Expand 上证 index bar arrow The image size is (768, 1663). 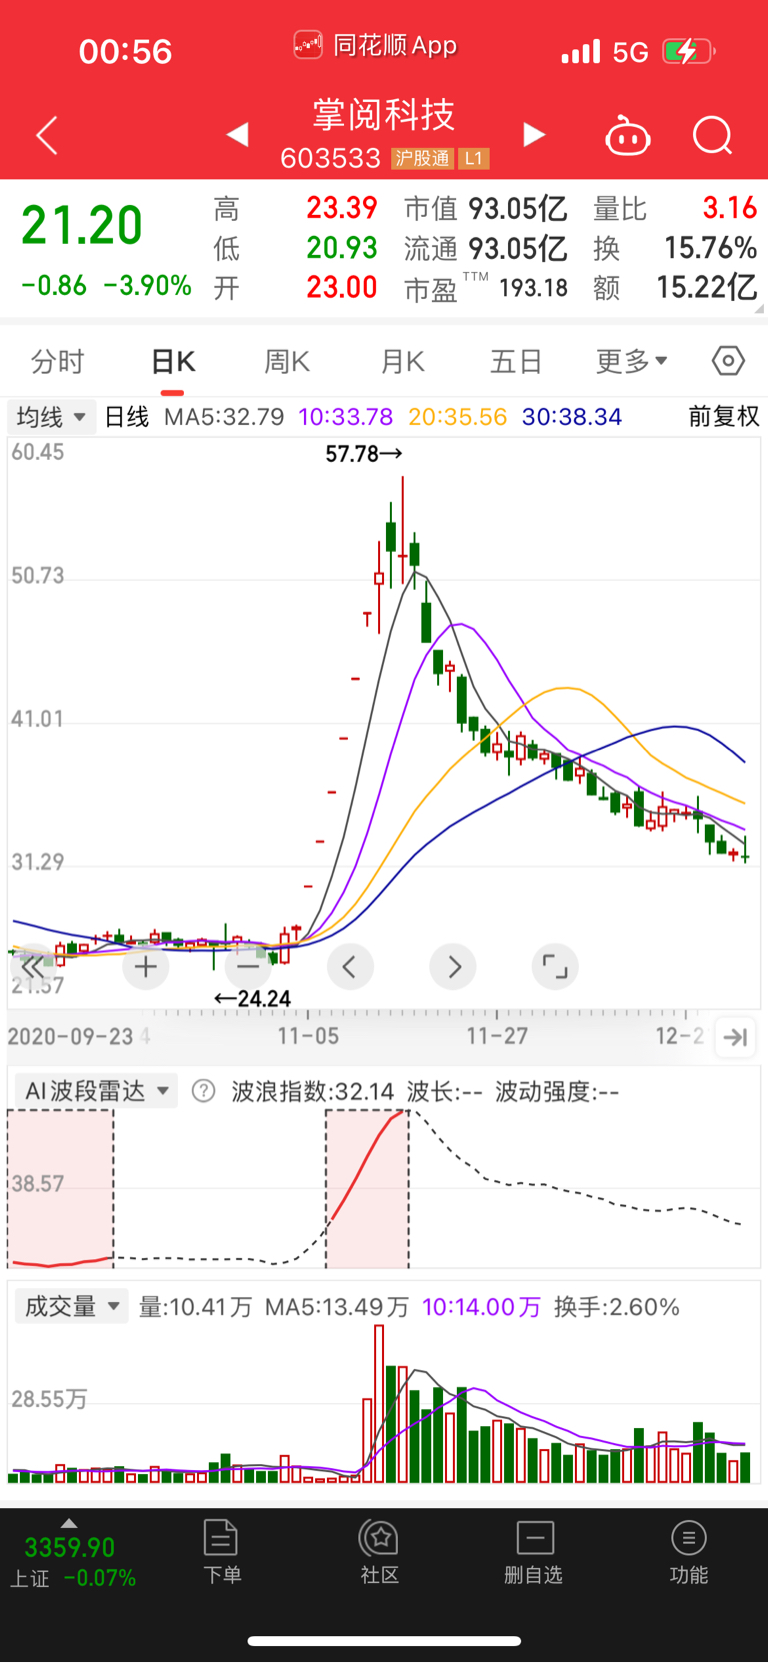(68, 1523)
